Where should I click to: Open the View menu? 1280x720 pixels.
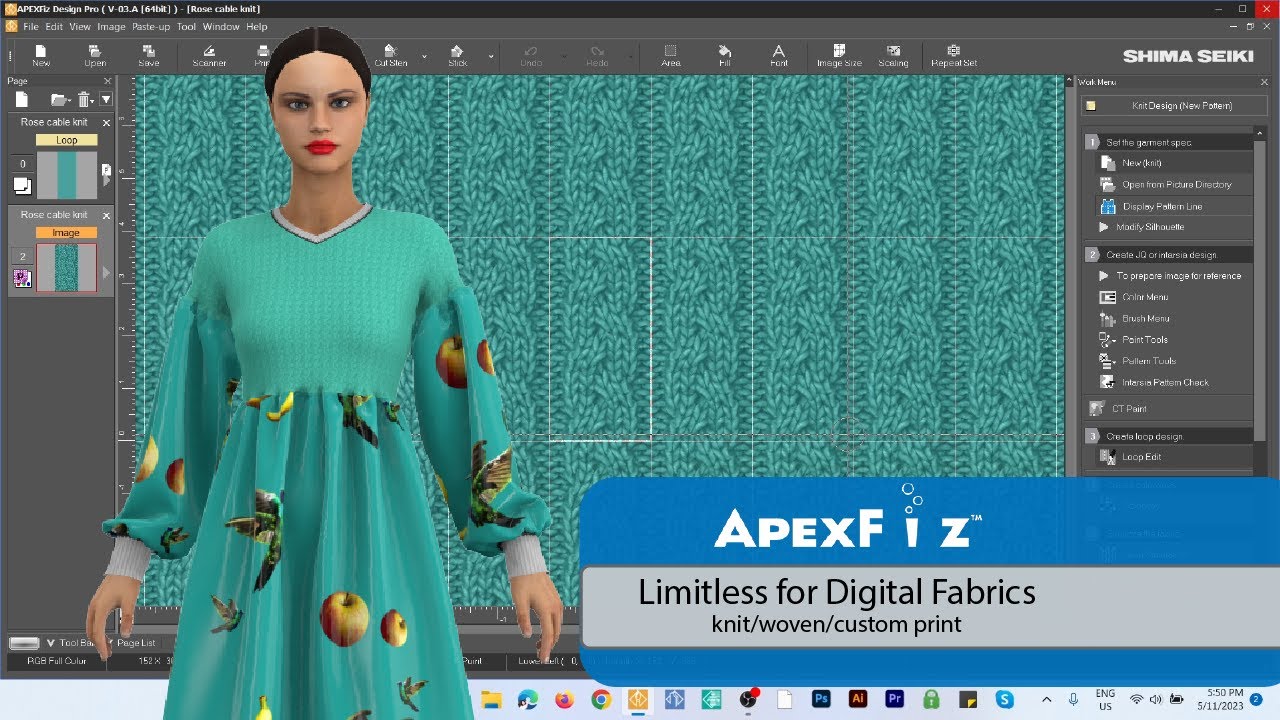80,27
